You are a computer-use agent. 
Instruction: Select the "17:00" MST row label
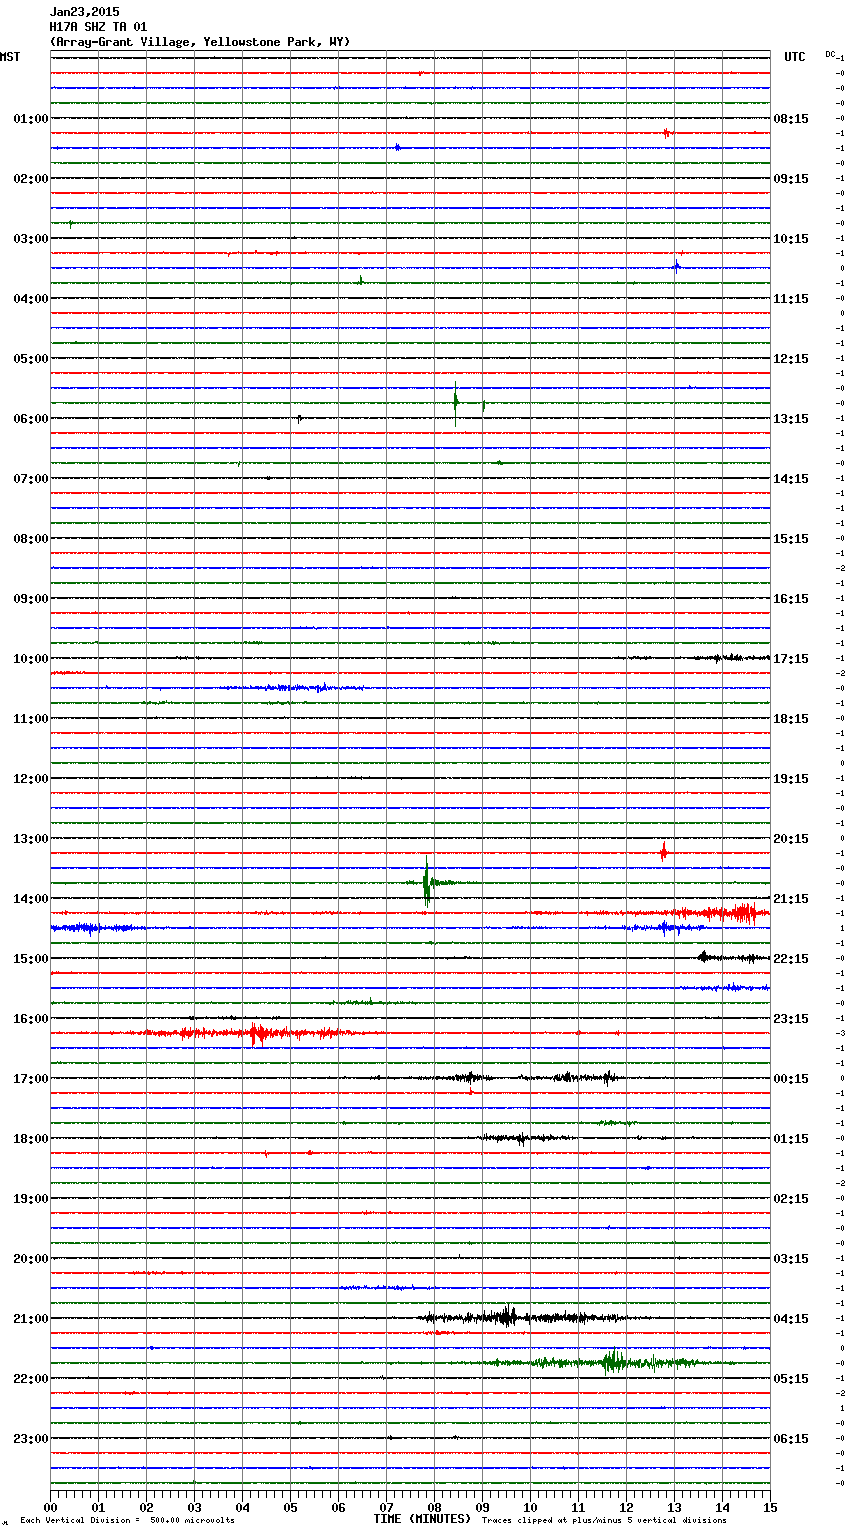[31, 1079]
